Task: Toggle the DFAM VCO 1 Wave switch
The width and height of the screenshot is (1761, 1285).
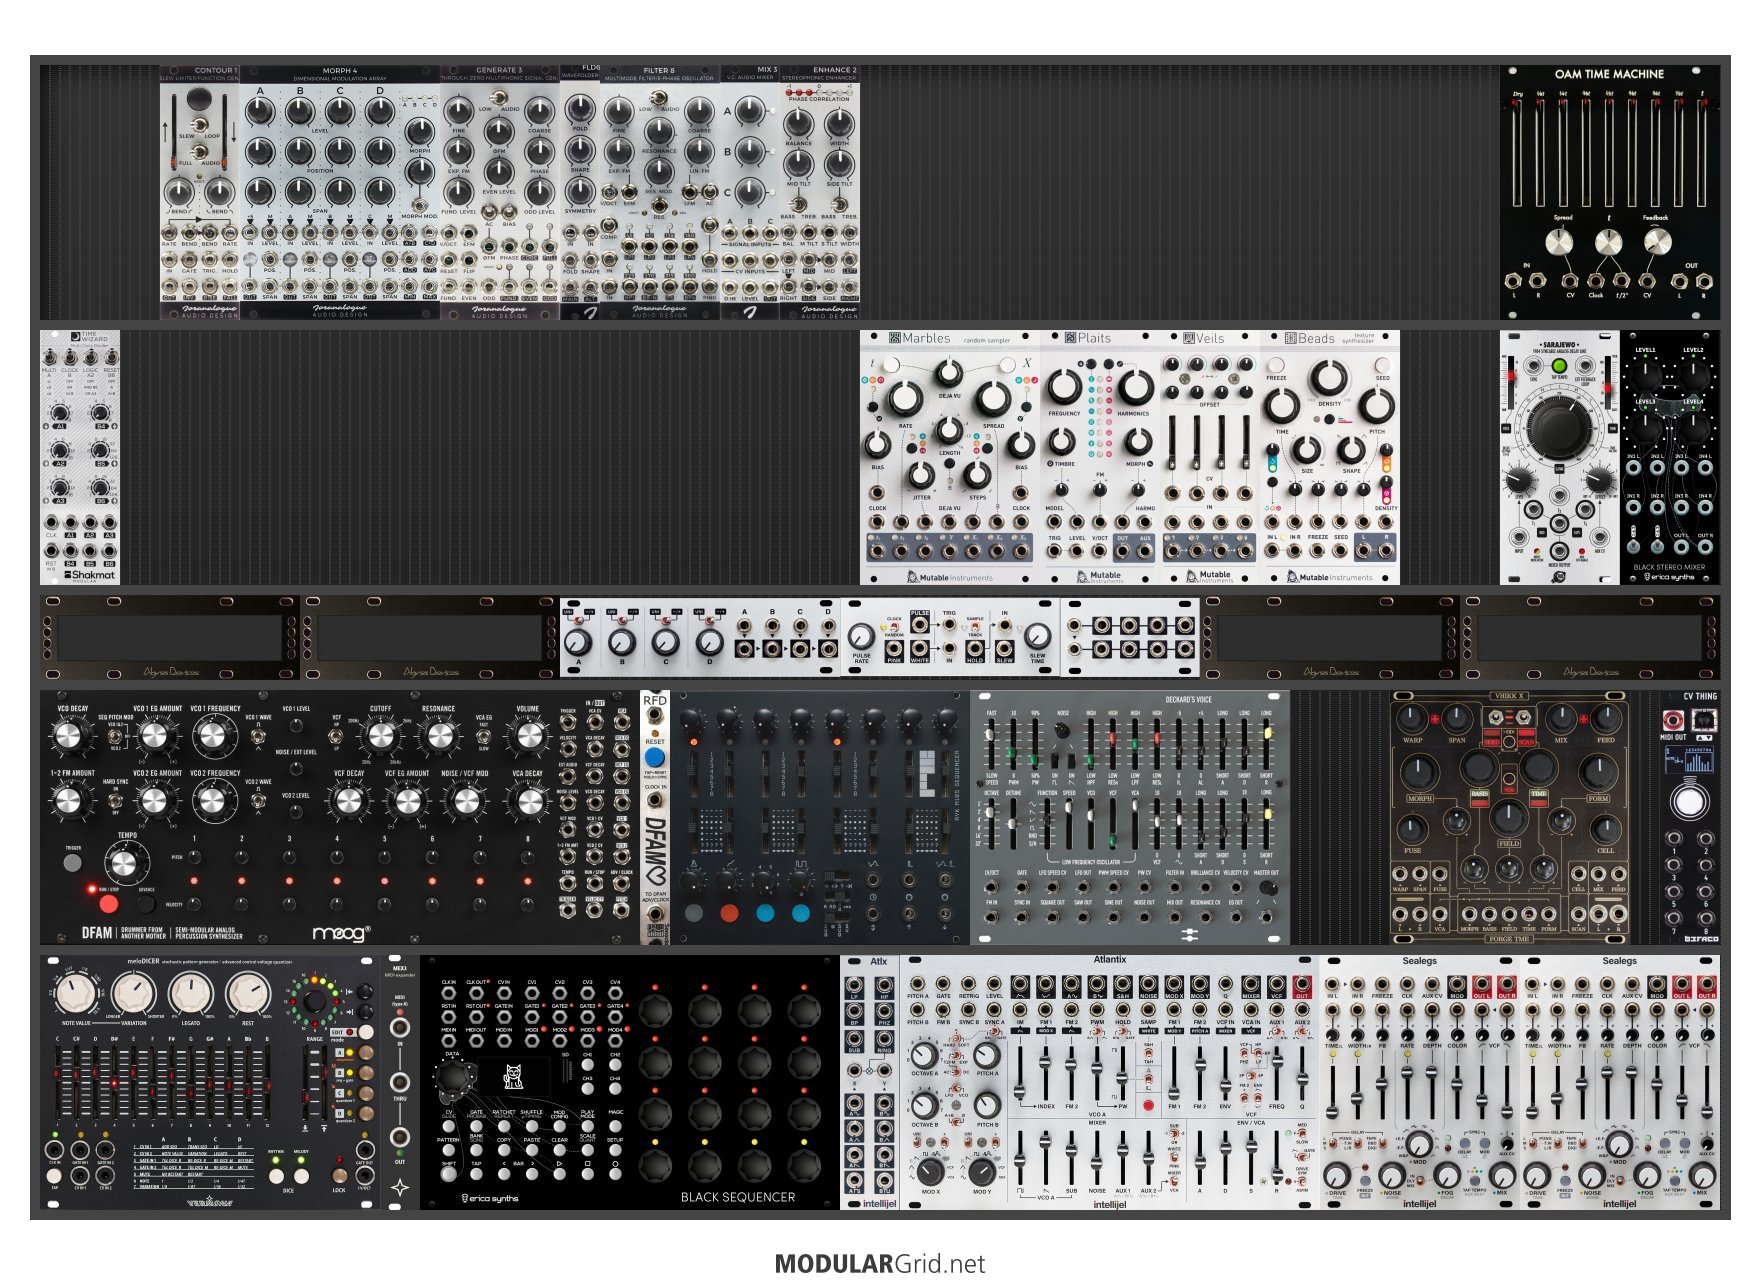Action: (258, 736)
